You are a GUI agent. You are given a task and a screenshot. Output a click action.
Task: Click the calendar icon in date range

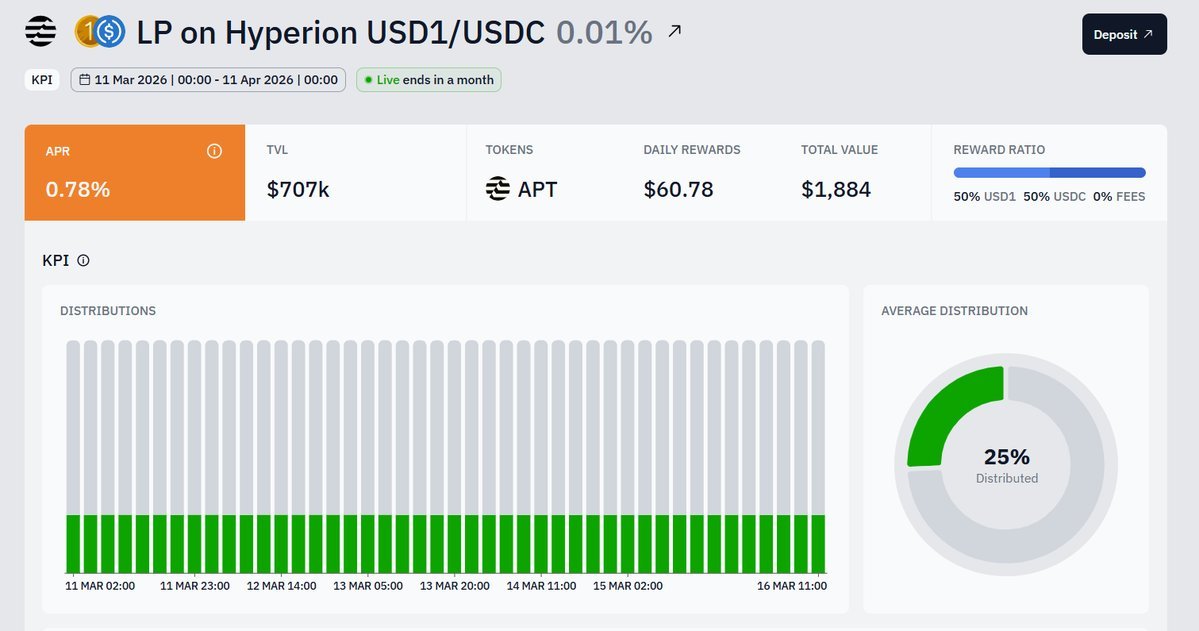85,80
